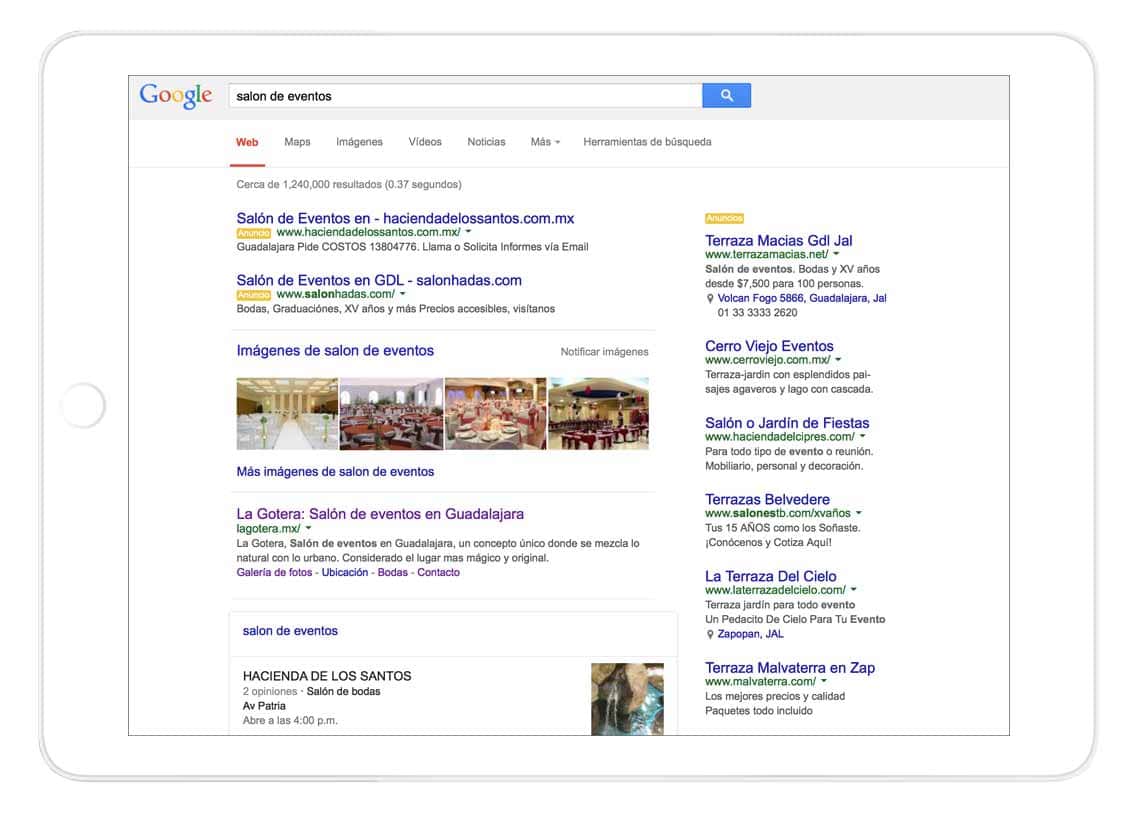Open the Terraza Macias Gdl Jal ad

tap(779, 241)
